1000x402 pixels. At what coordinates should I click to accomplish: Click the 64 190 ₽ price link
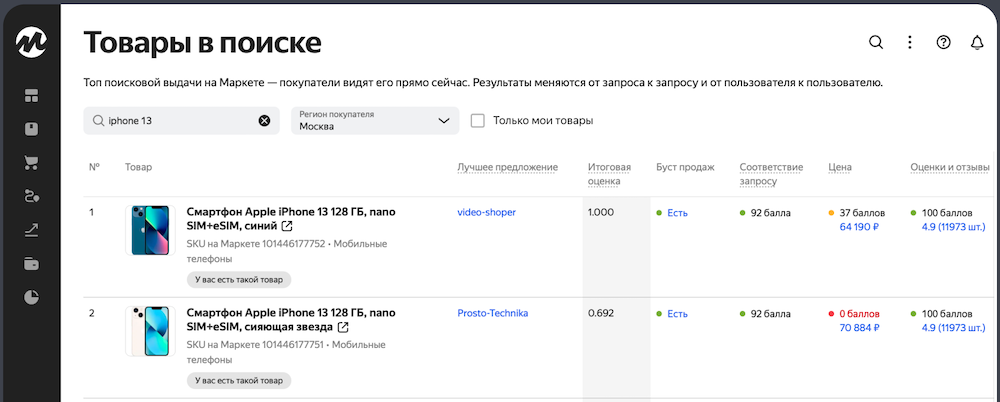pyautogui.click(x=860, y=227)
